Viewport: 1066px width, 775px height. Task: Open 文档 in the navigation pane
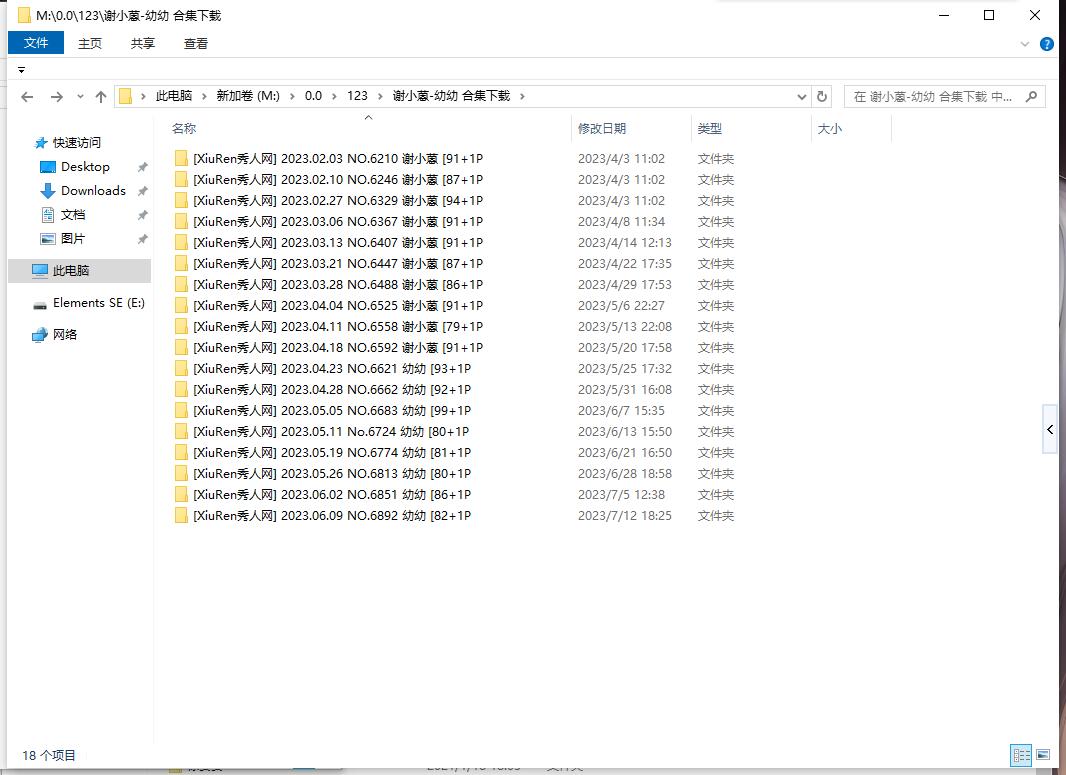pyautogui.click(x=73, y=215)
